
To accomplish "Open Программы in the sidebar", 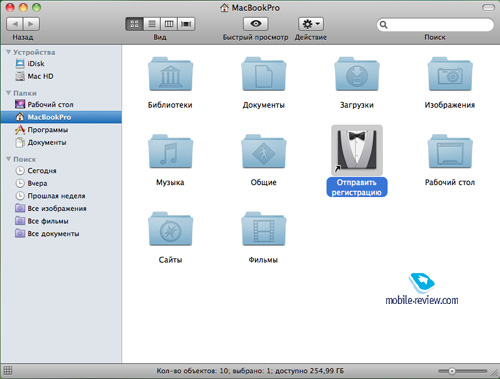I will (61, 130).
